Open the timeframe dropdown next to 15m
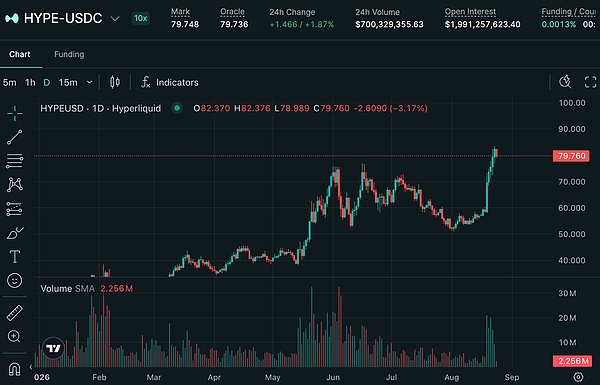Screen dimensions: 600x385 click(x=90, y=82)
